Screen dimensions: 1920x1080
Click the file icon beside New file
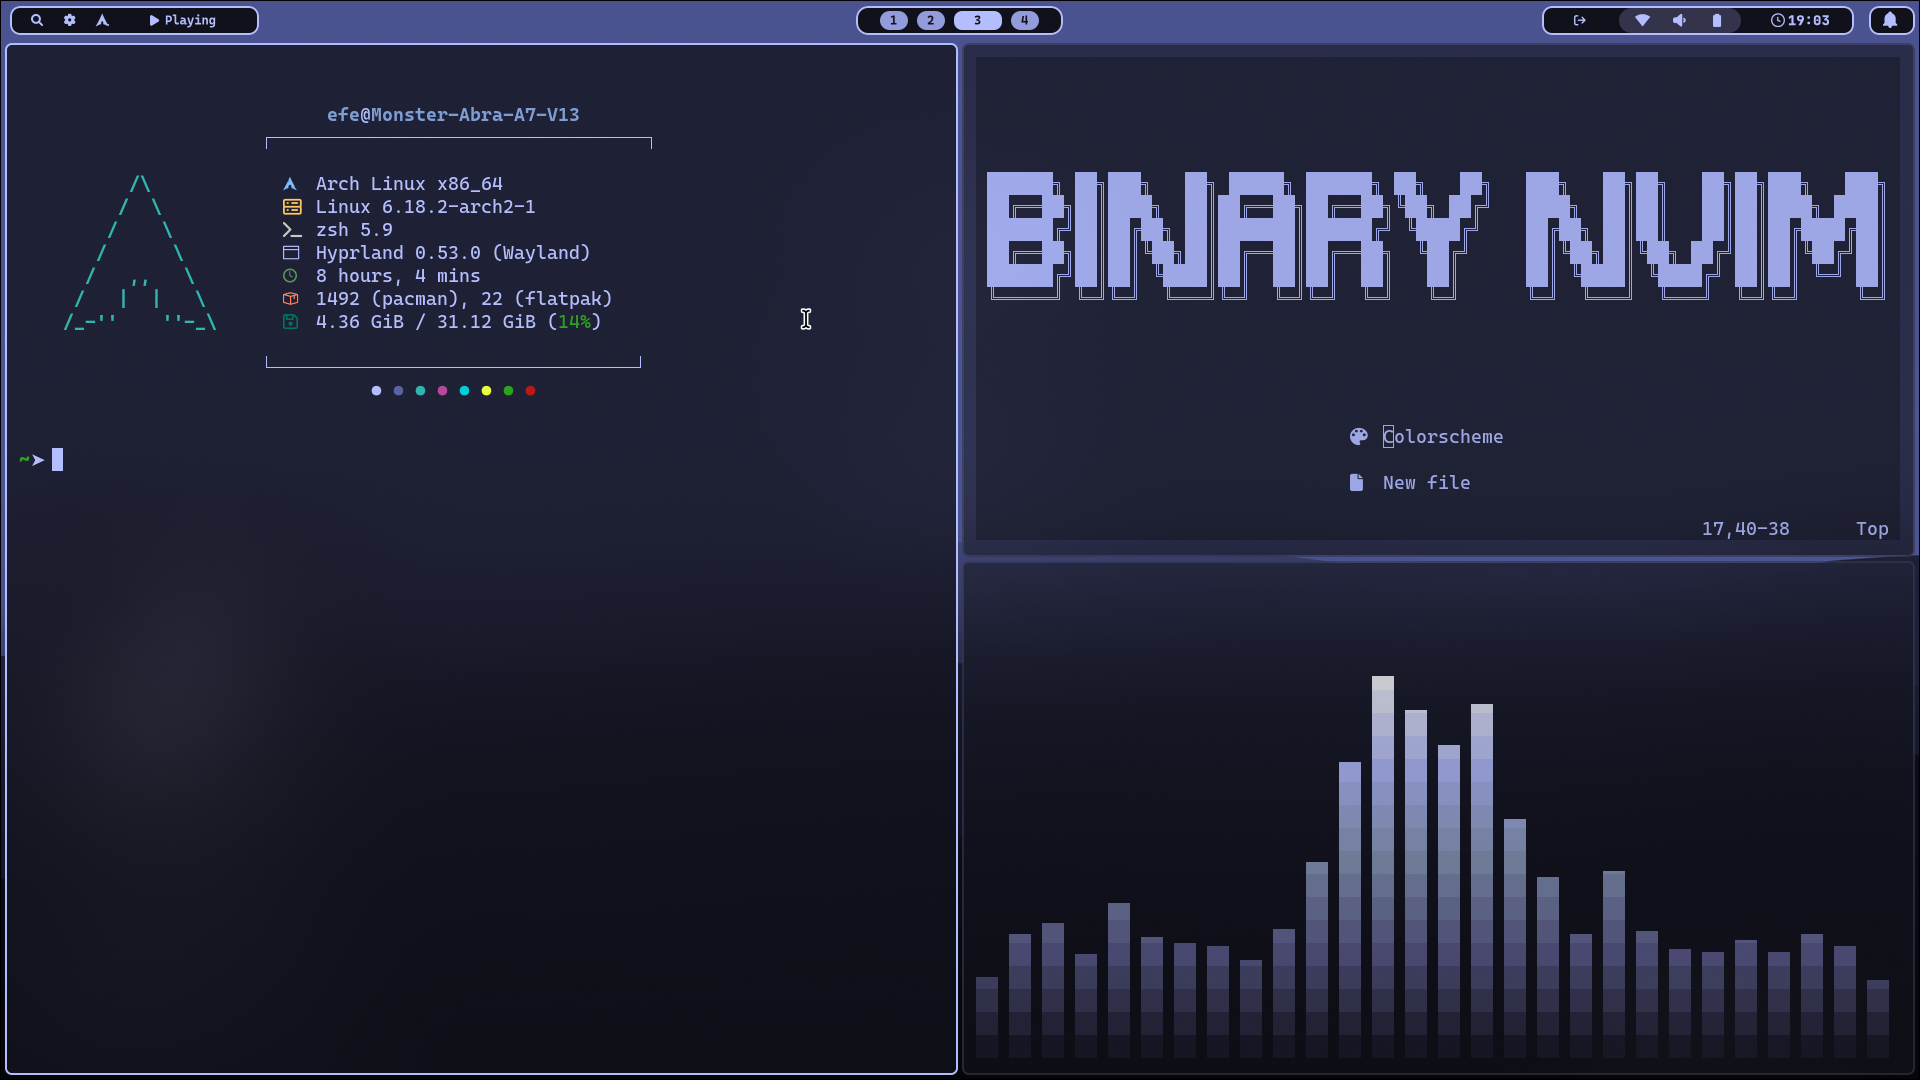[x=1356, y=483]
